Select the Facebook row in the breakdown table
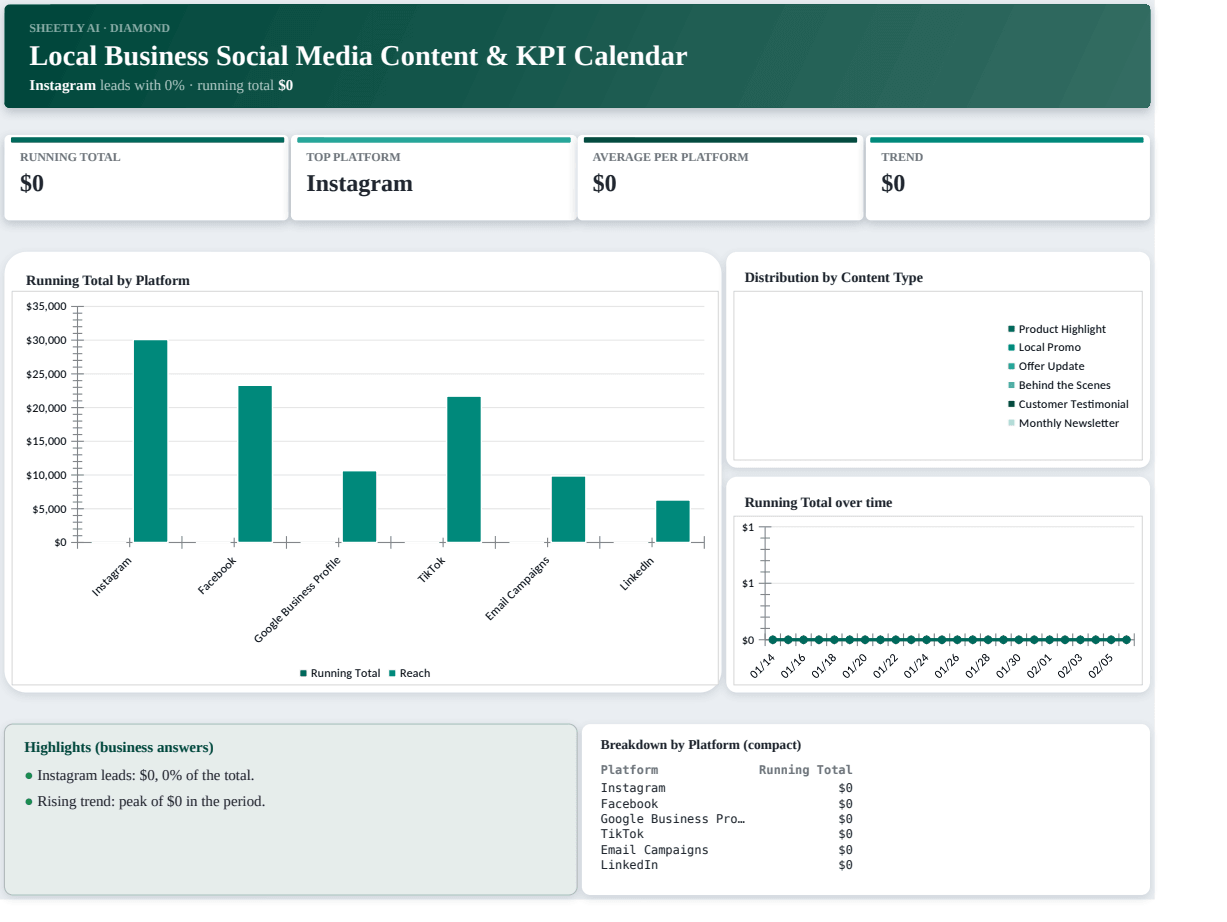Image resolution: width=1227 pixels, height=922 pixels. pyautogui.click(x=727, y=804)
